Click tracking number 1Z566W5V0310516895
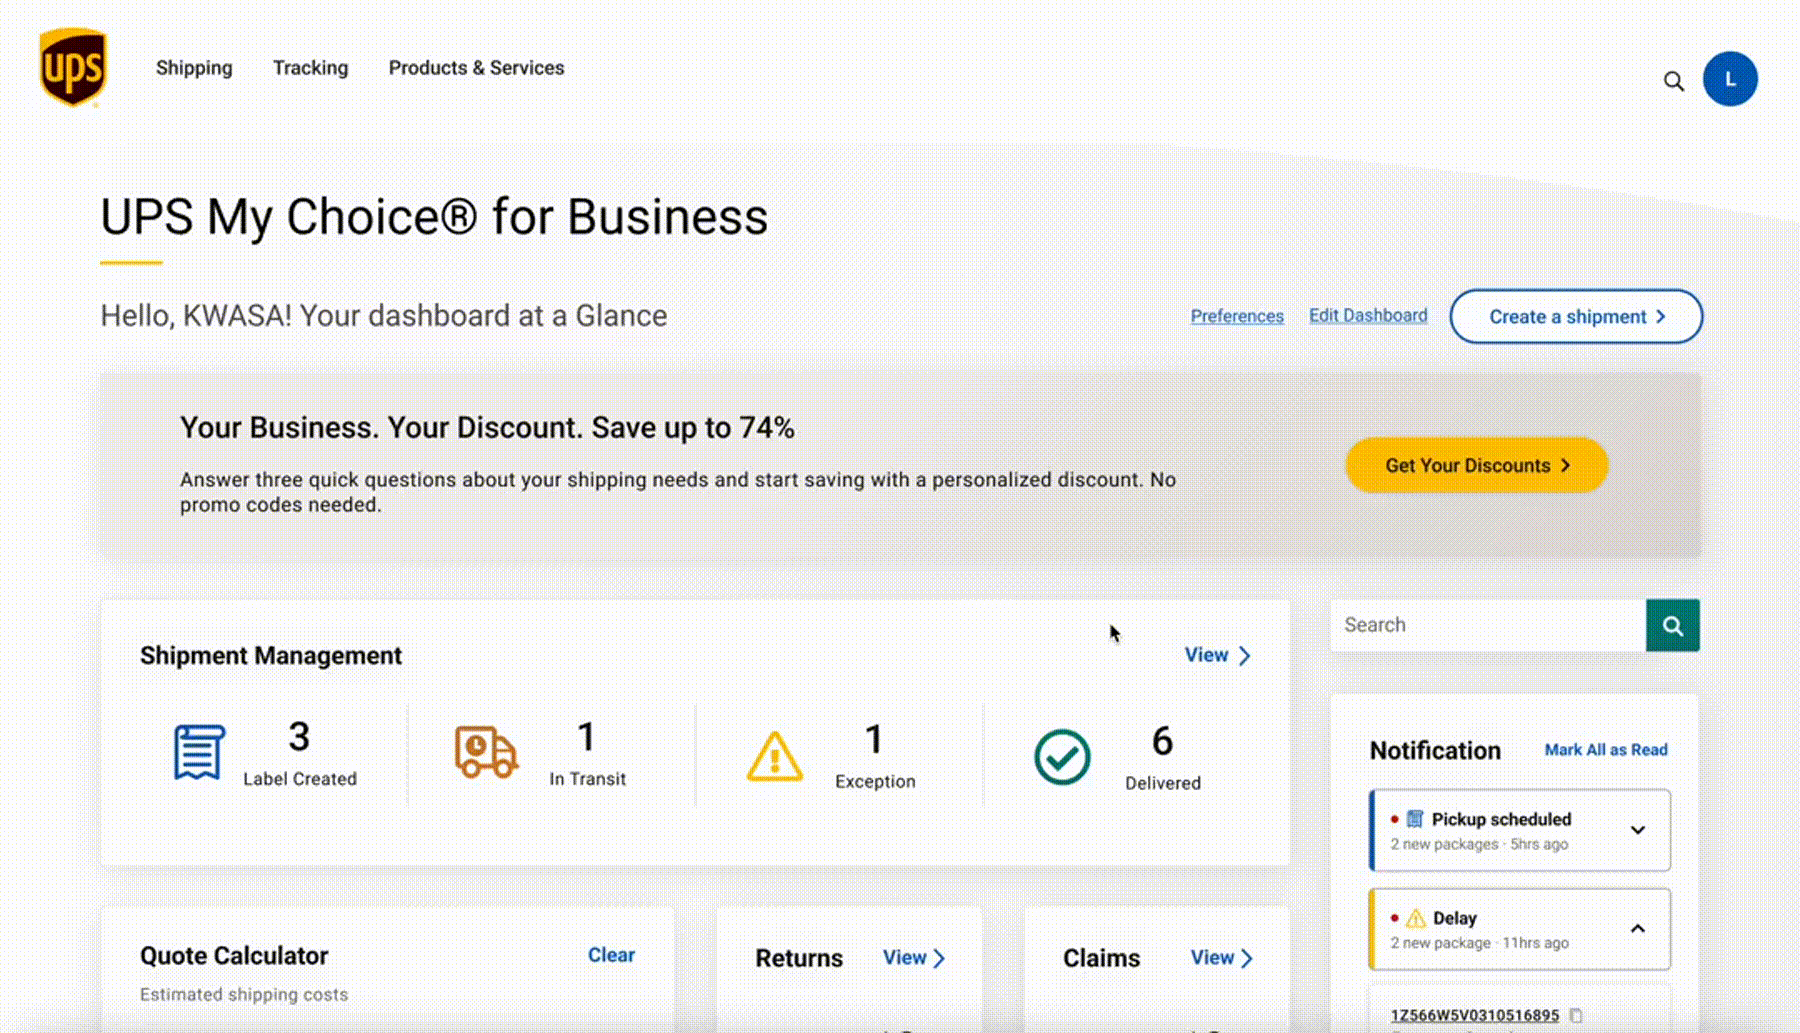Viewport: 1800px width, 1033px height. tap(1475, 1015)
